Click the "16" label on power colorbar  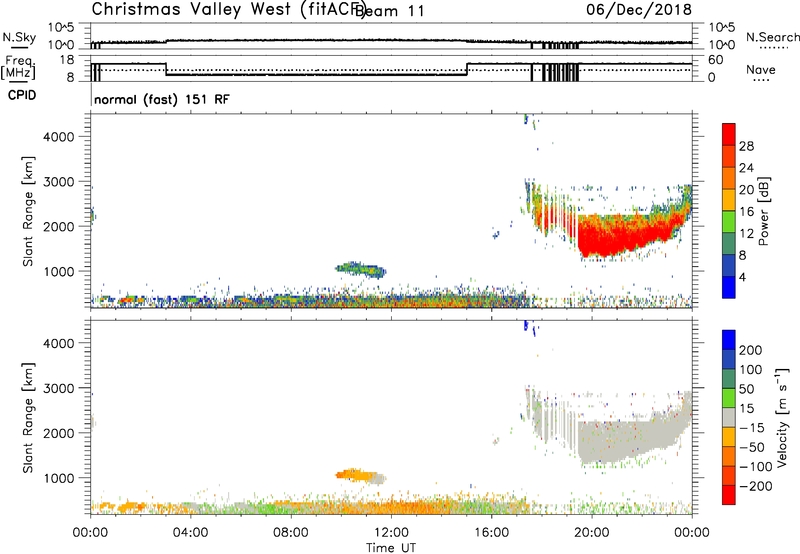point(746,212)
